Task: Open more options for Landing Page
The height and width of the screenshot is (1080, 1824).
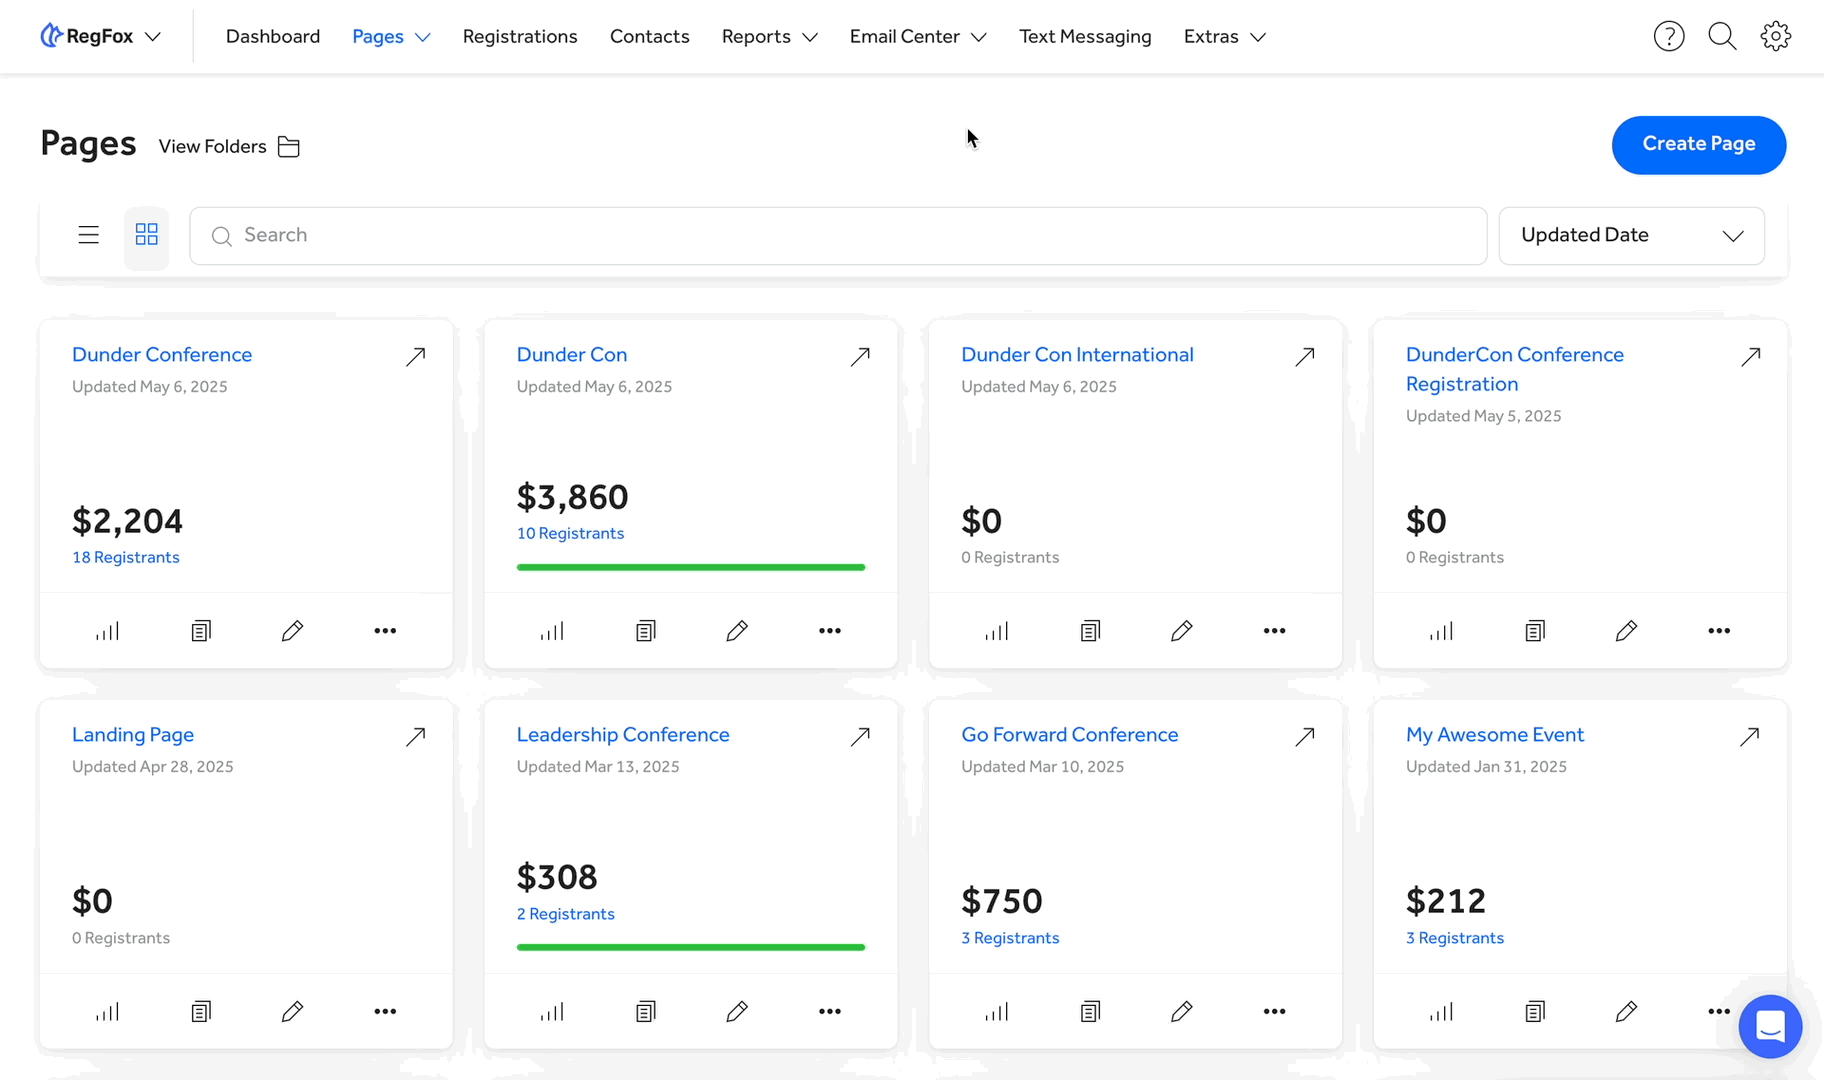Action: [x=385, y=1012]
